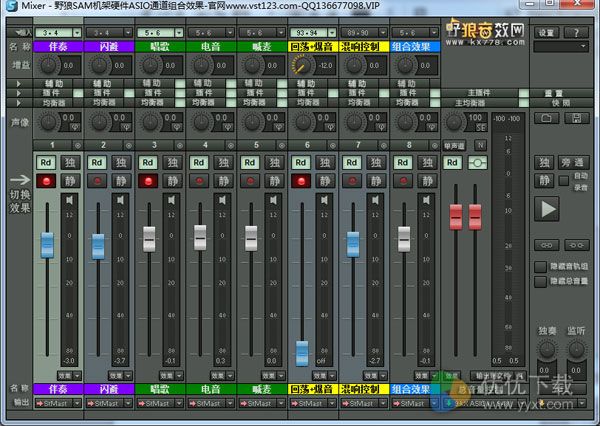Screen dimensions: 600x426
Task: Click the global 独 button on right panel
Action: click(544, 163)
